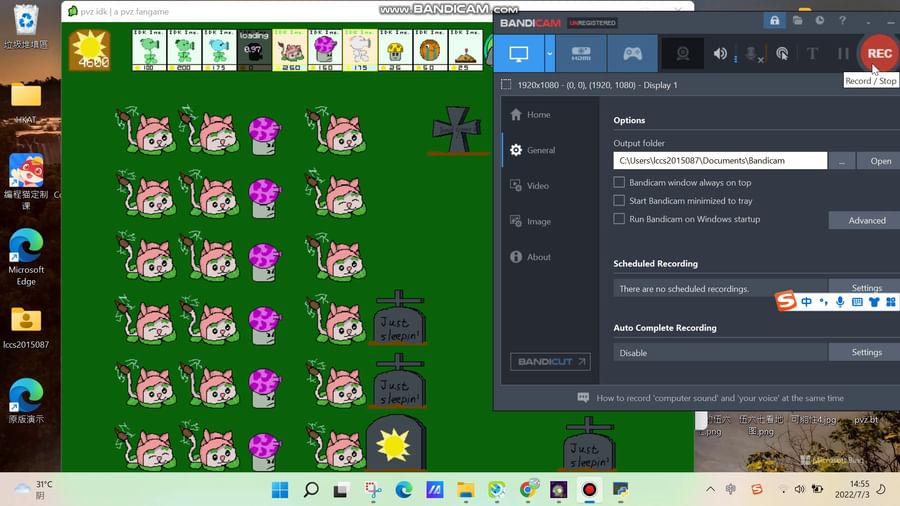
Task: Click the sun counter showing 4600
Action: pos(90,50)
